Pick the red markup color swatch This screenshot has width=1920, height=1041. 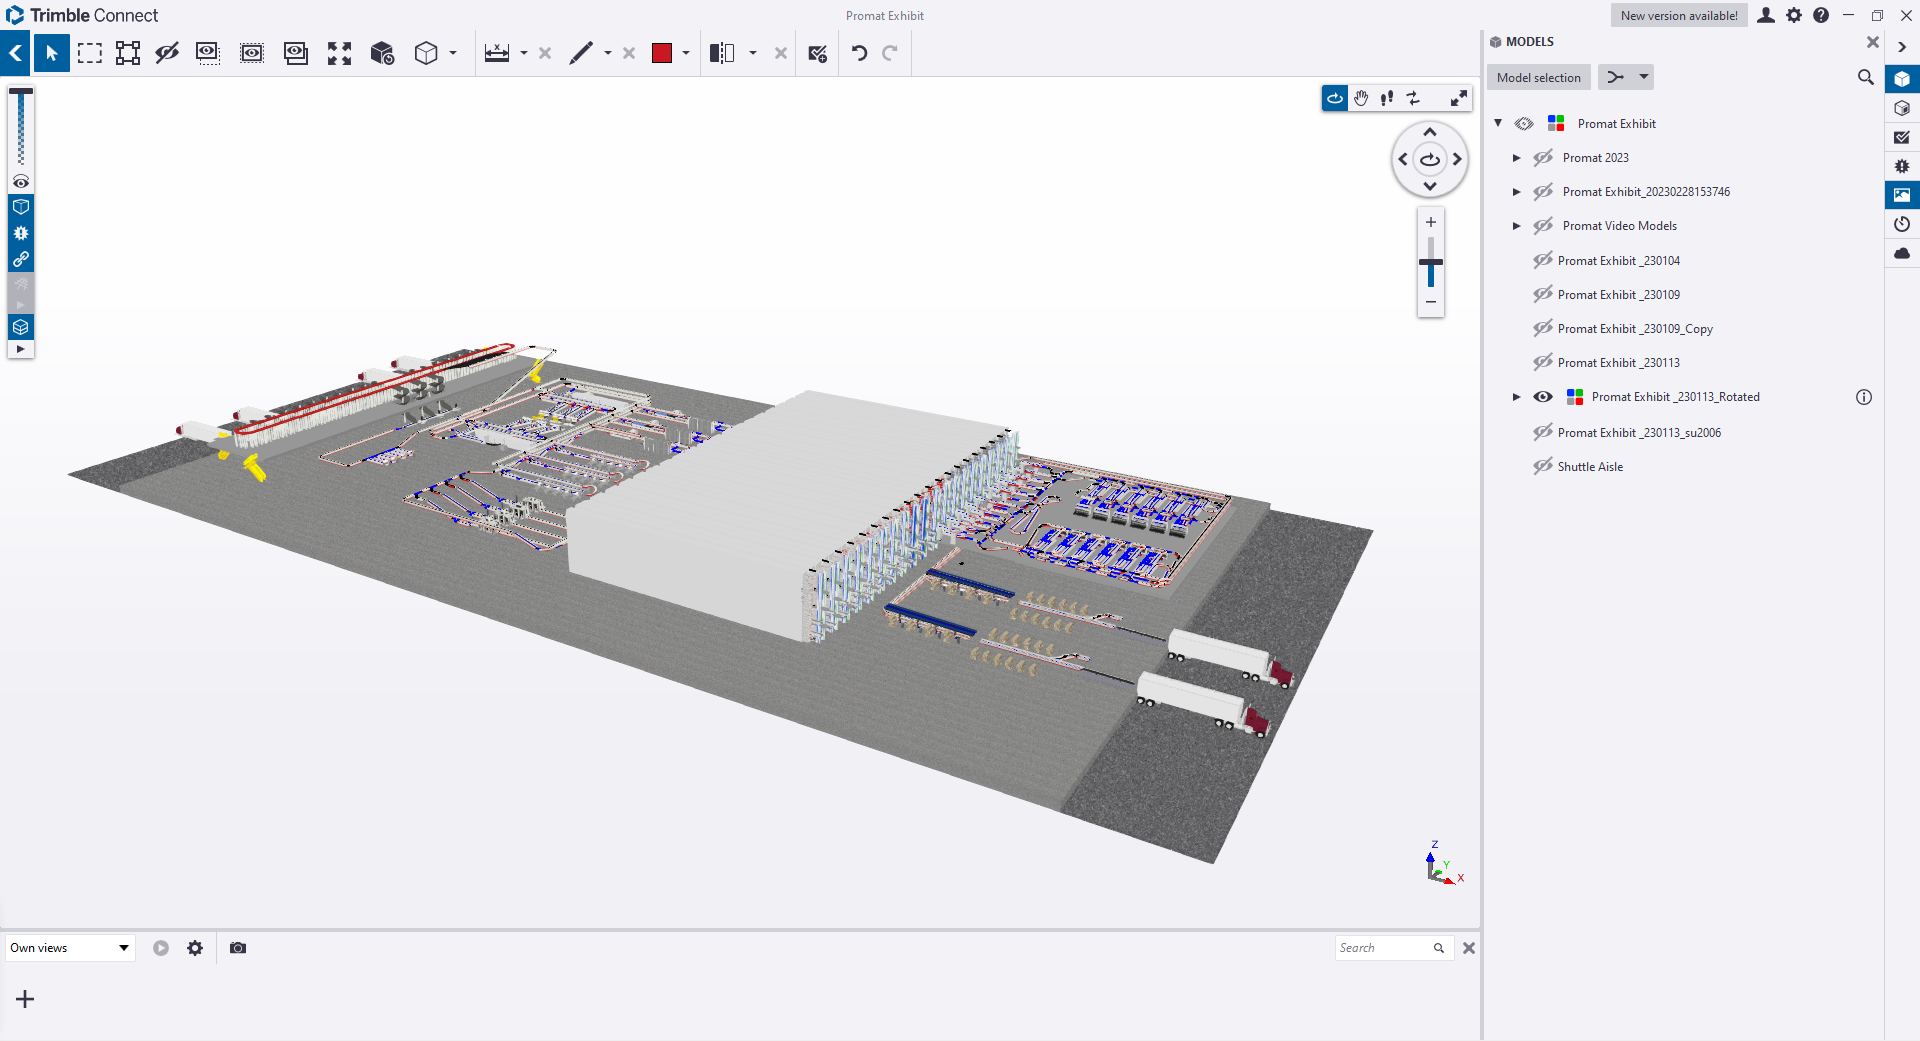tap(662, 53)
